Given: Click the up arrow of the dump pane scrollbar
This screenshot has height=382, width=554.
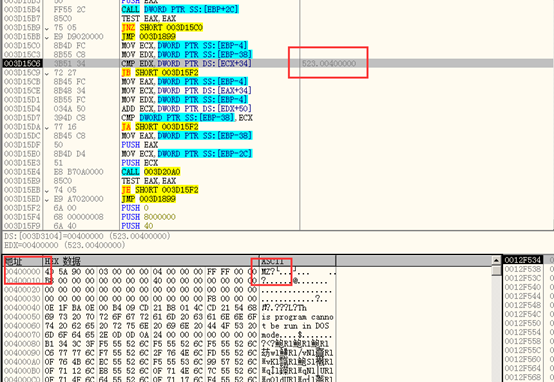Looking at the screenshot, I should (496, 260).
